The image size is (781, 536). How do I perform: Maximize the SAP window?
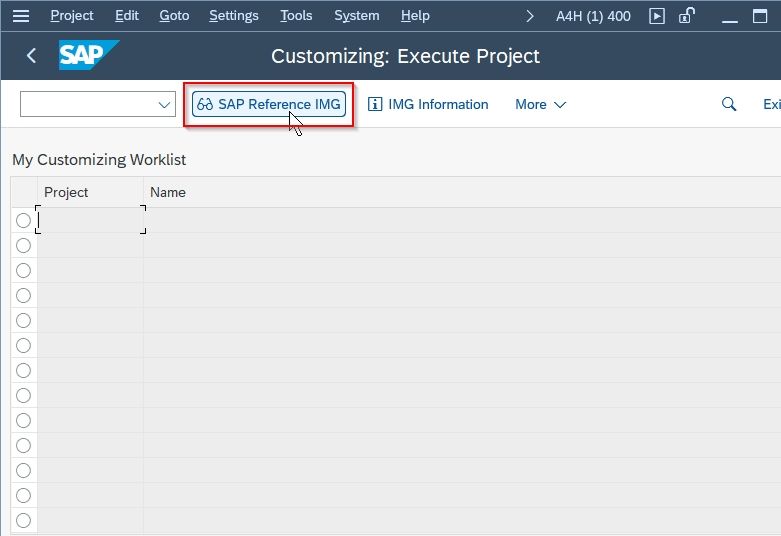(760, 16)
